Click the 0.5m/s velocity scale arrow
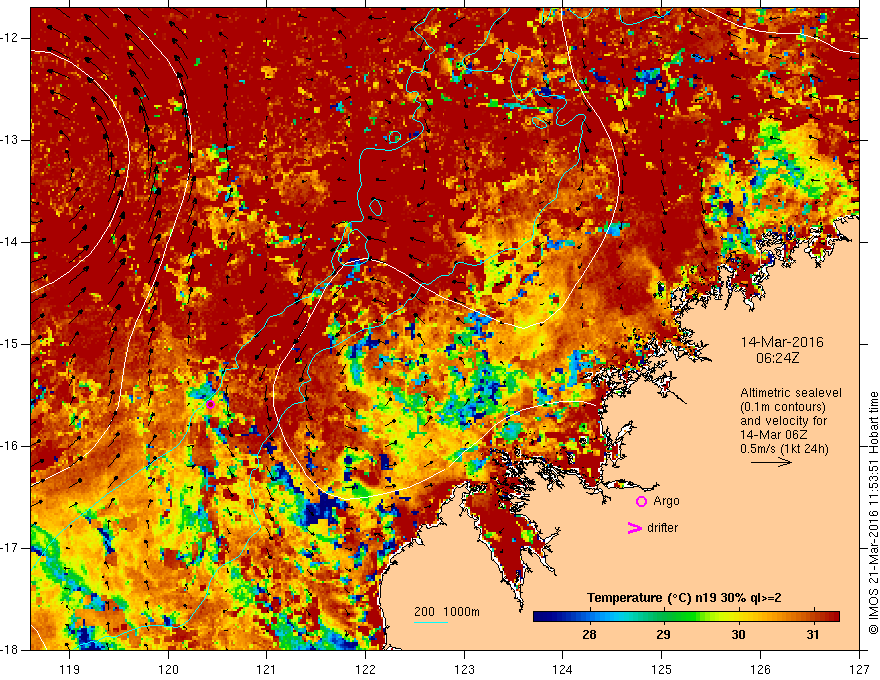880x680 pixels. tap(771, 463)
